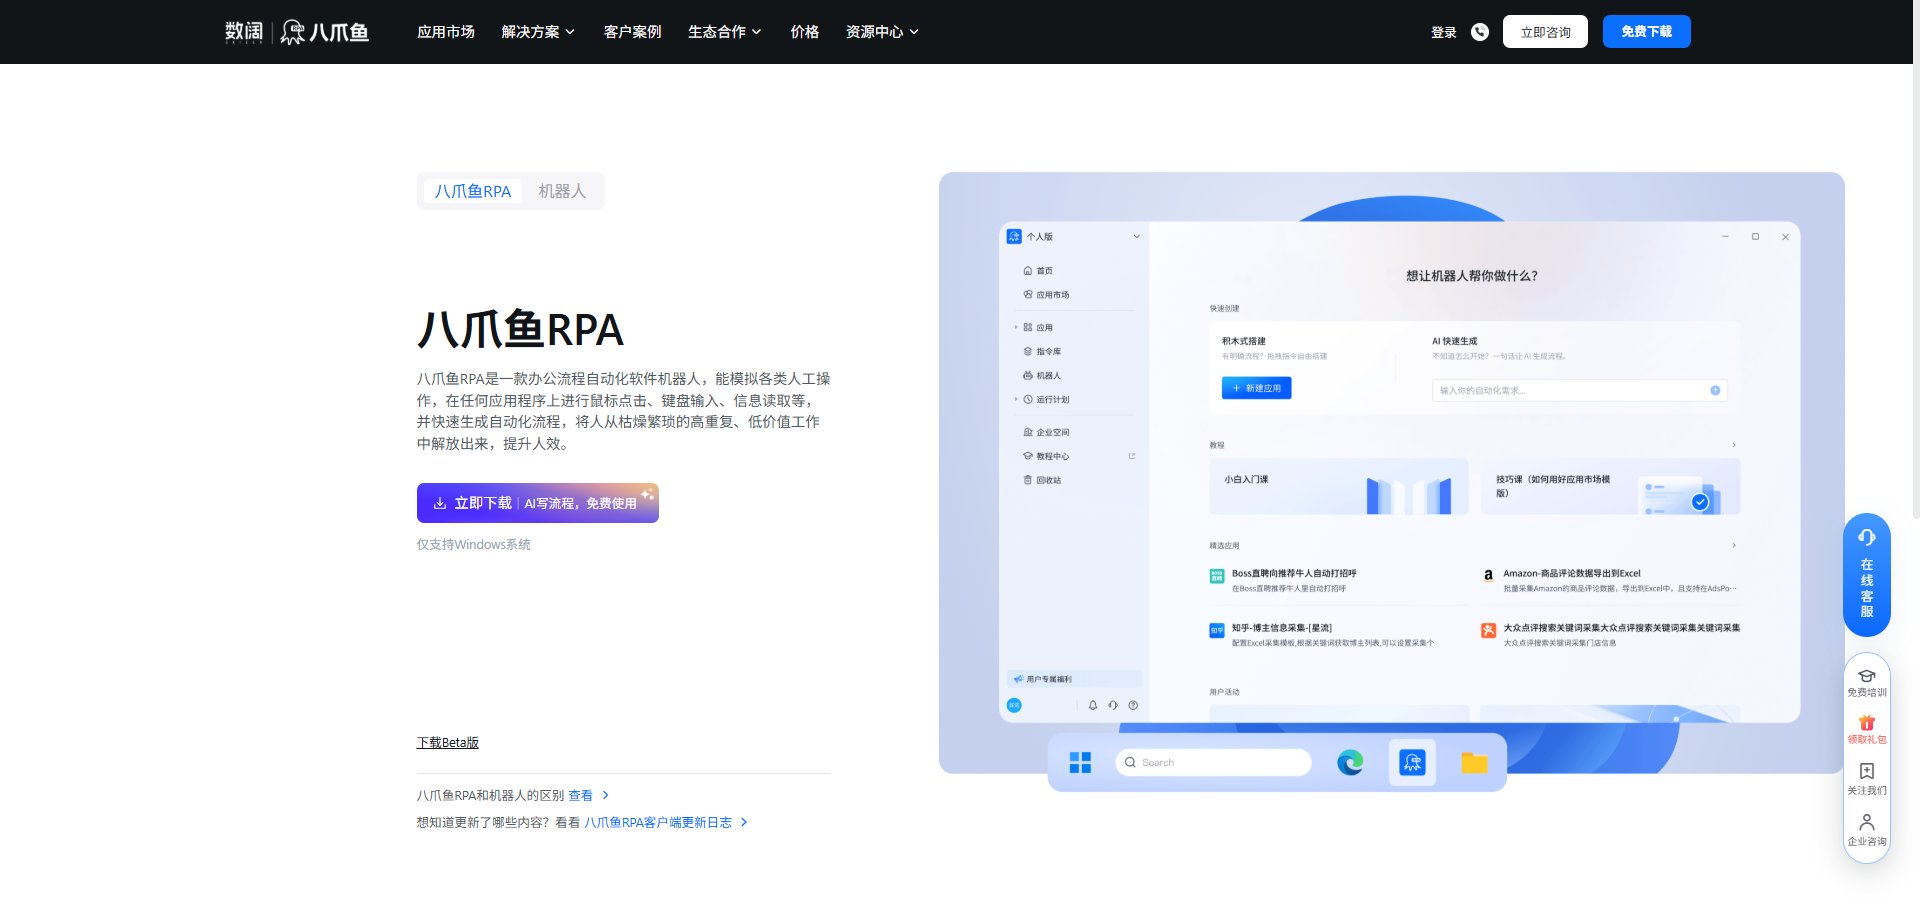Claim the gift pack via 领取礼包
1920x909 pixels.
1867,730
